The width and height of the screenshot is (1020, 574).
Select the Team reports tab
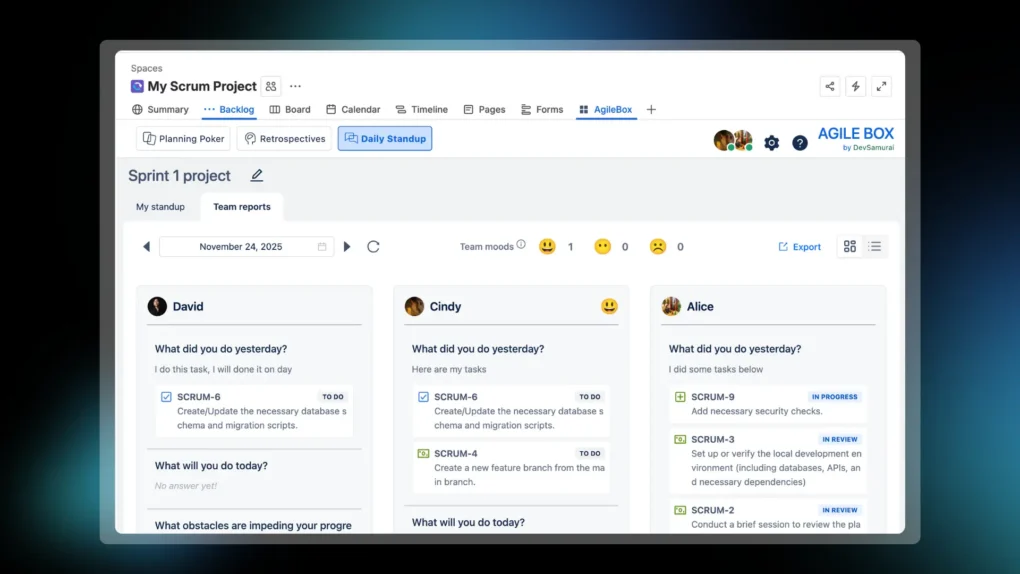pos(242,207)
